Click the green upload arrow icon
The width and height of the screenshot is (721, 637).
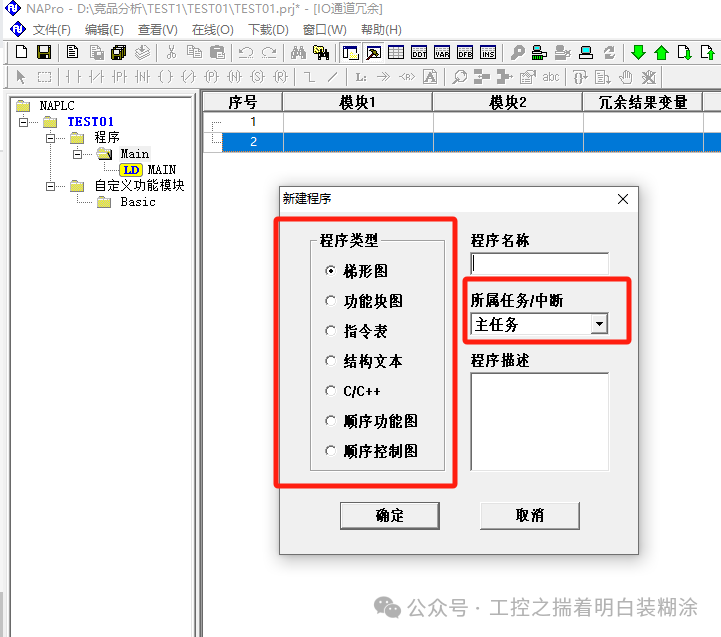point(661,52)
